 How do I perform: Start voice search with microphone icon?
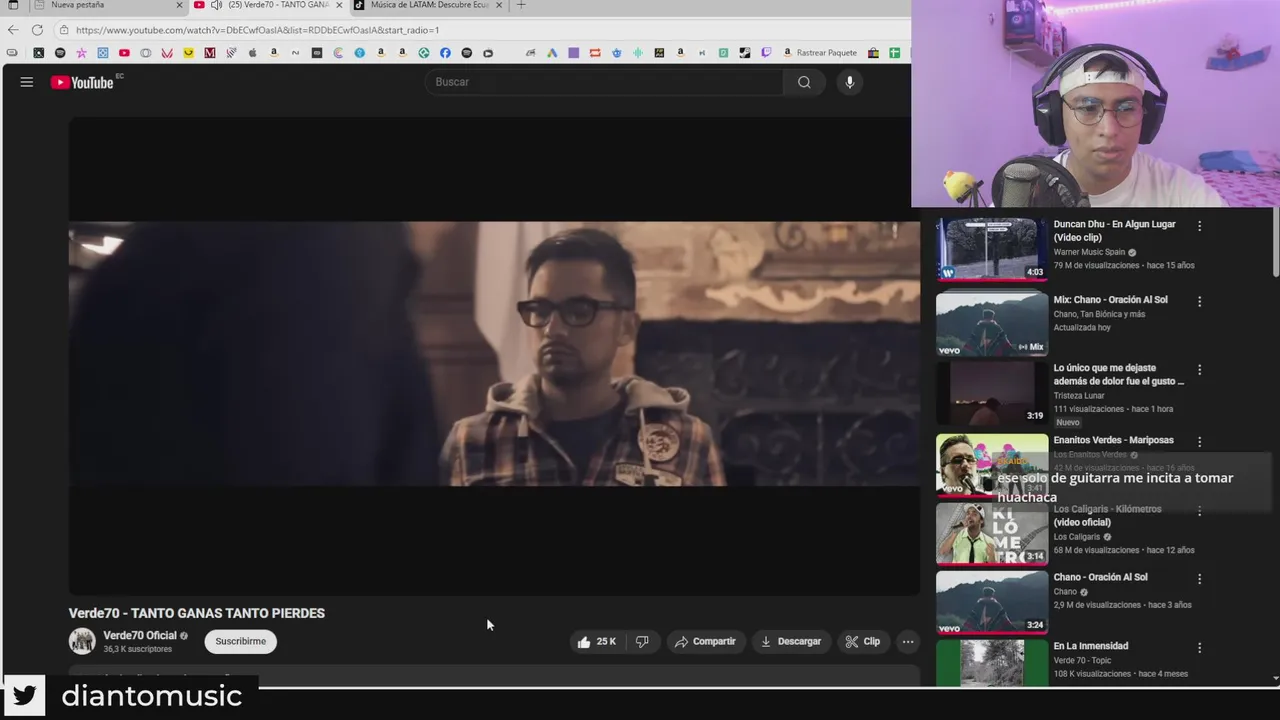click(849, 82)
